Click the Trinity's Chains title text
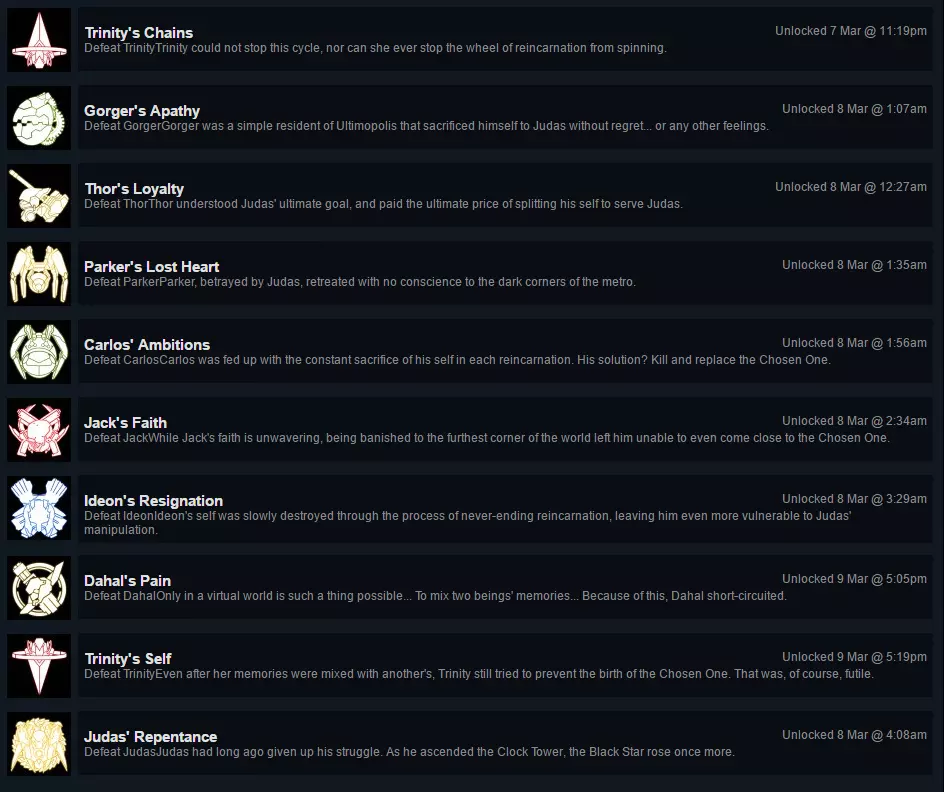944x792 pixels. [139, 33]
